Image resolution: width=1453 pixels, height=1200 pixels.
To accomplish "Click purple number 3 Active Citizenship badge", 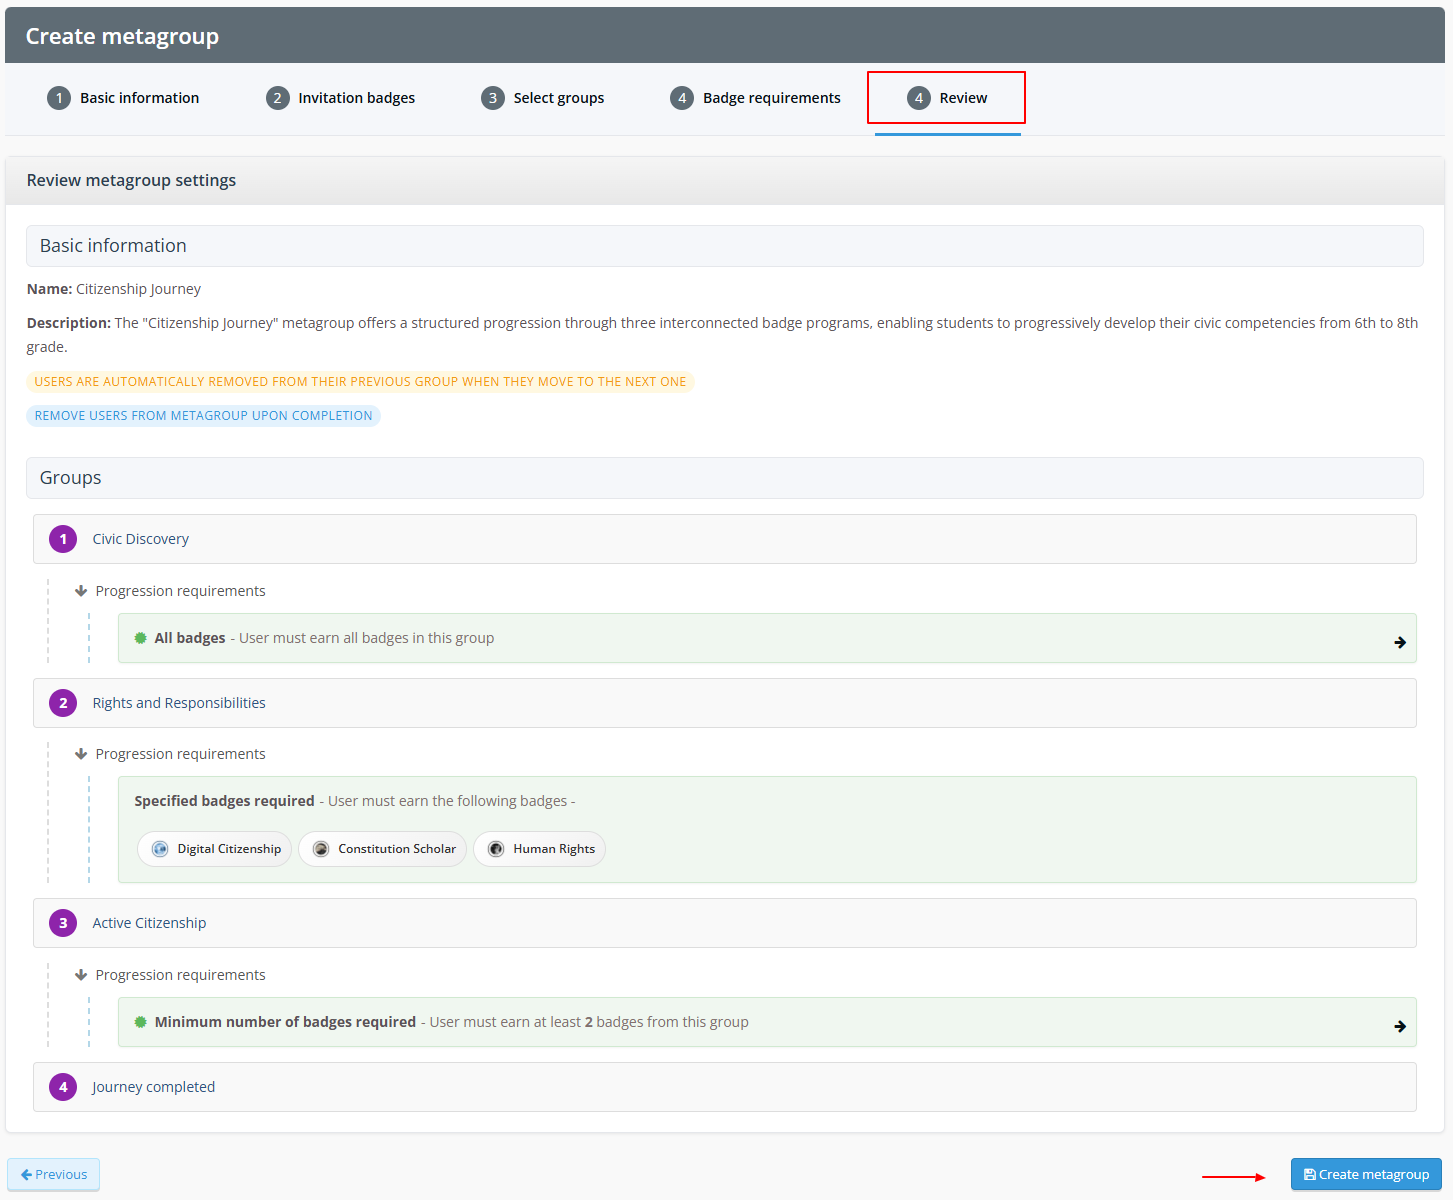I will [63, 923].
